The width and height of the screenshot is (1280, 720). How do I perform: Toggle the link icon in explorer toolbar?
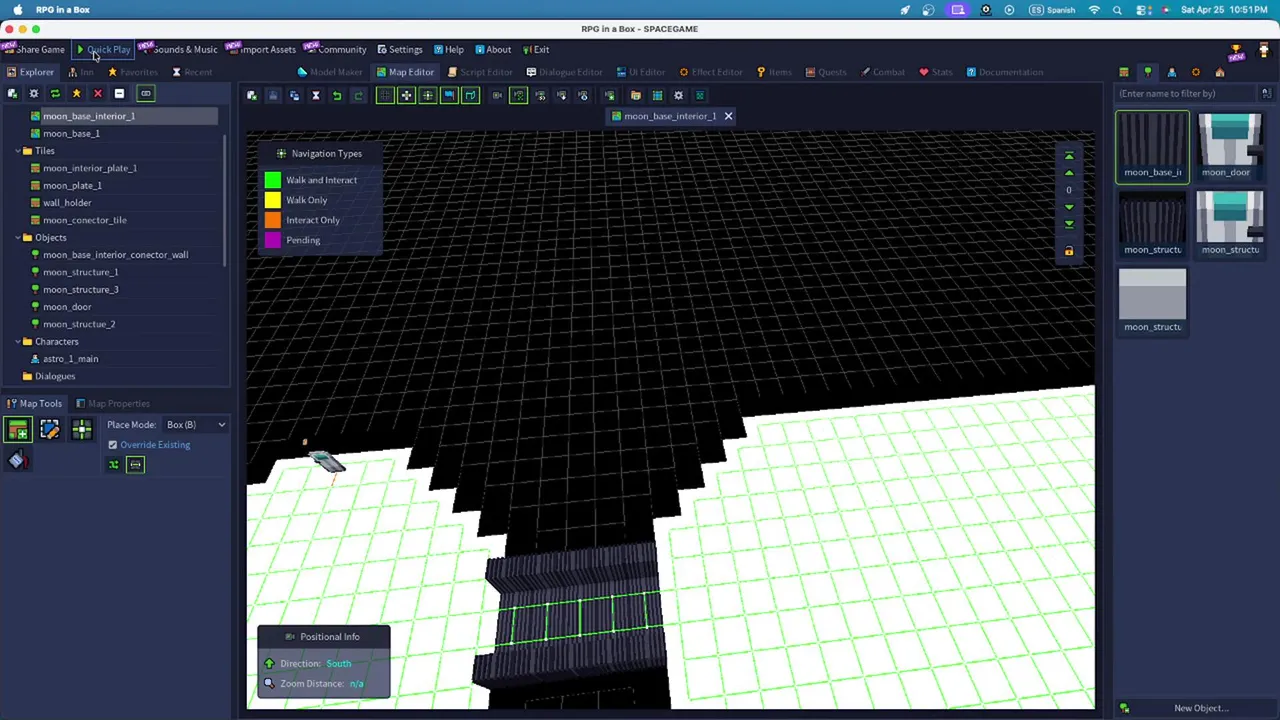click(x=145, y=94)
